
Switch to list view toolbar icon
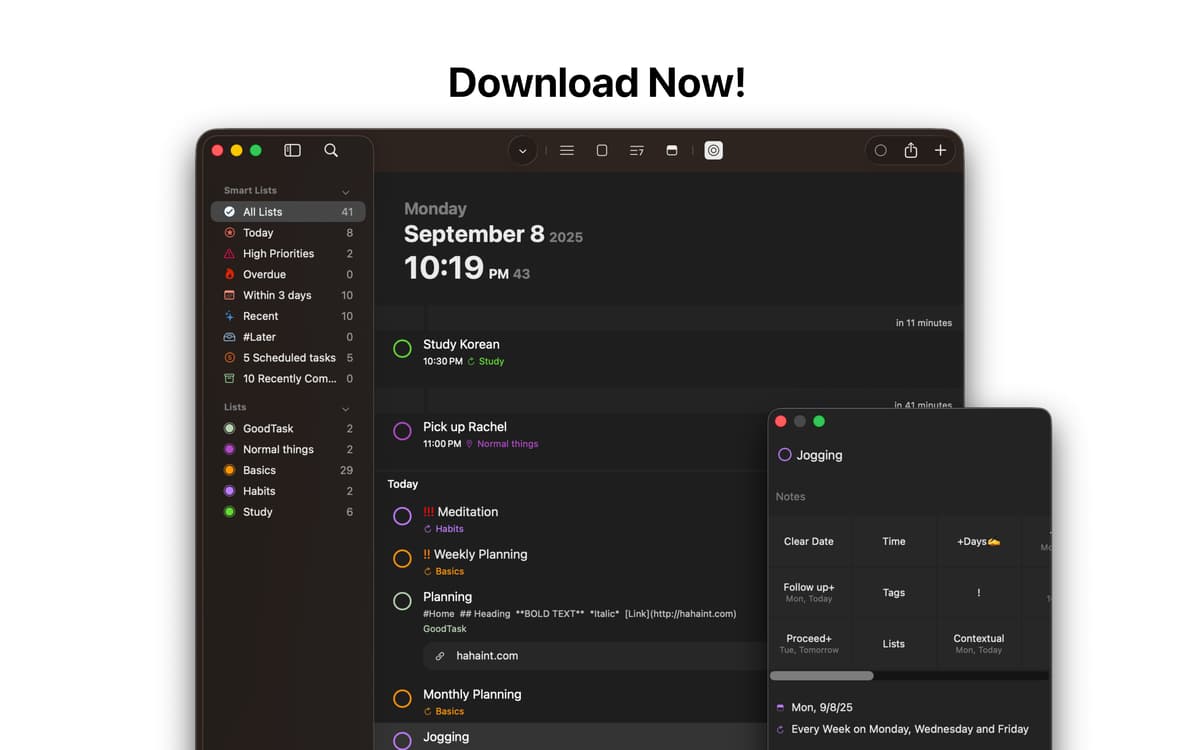click(567, 150)
